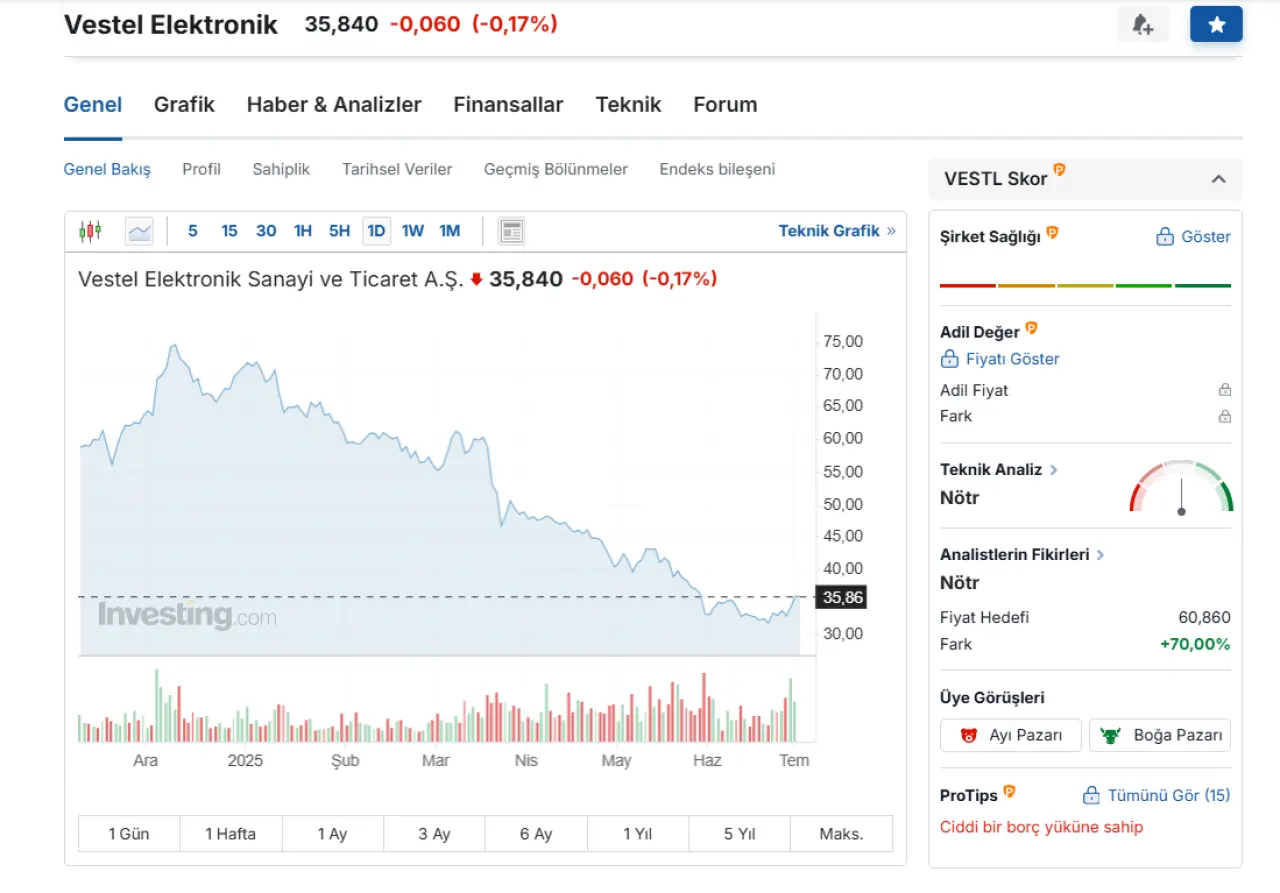
Task: Switch to the Tarihsel Veriler sub-tab
Action: tap(397, 170)
